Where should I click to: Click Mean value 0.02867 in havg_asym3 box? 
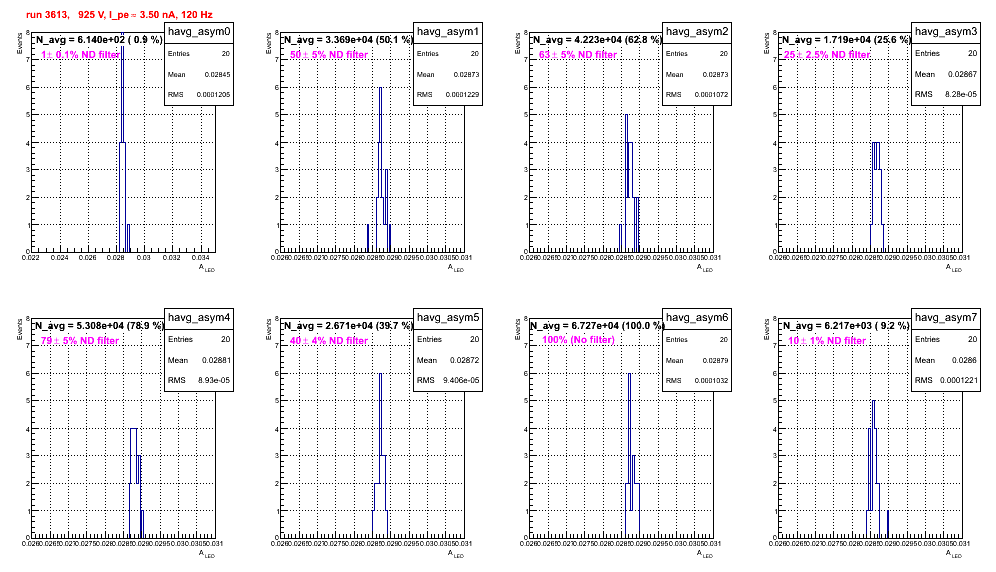[x=962, y=74]
